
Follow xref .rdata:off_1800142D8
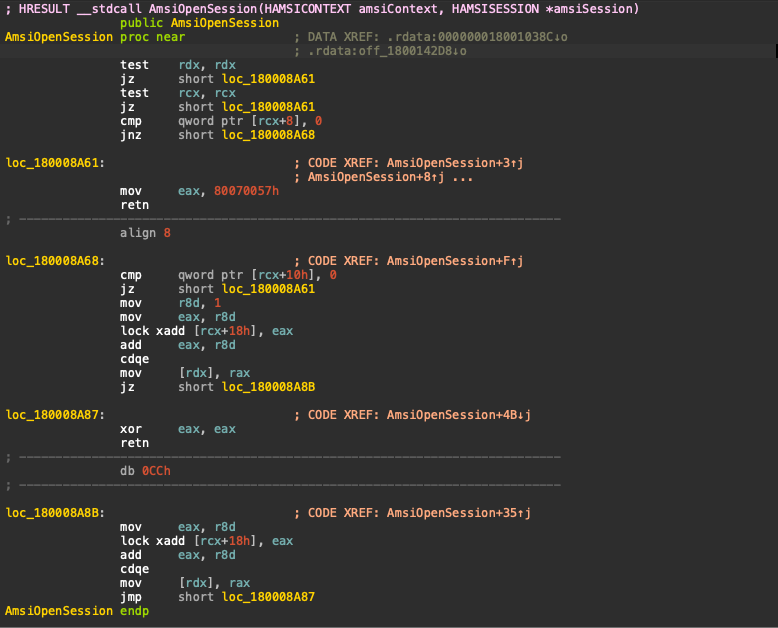pyautogui.click(x=387, y=51)
